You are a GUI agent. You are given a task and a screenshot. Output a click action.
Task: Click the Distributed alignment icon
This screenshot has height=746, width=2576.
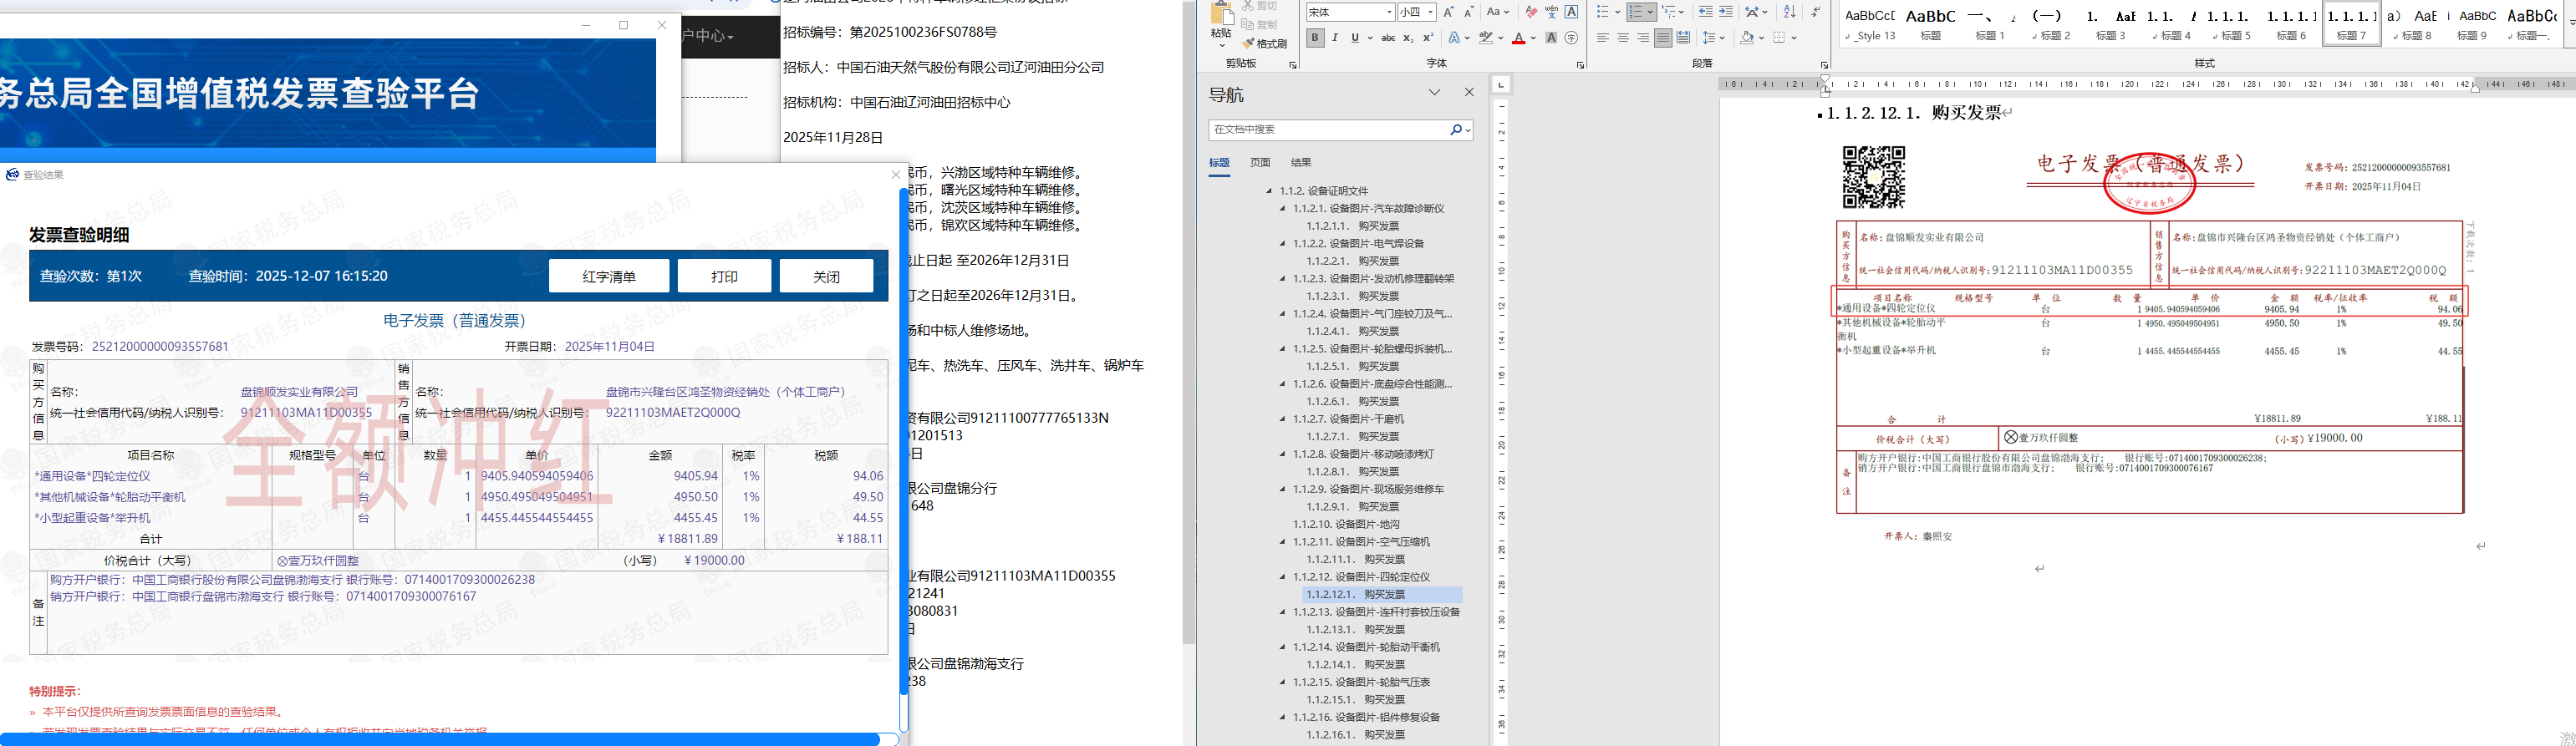(x=1683, y=38)
